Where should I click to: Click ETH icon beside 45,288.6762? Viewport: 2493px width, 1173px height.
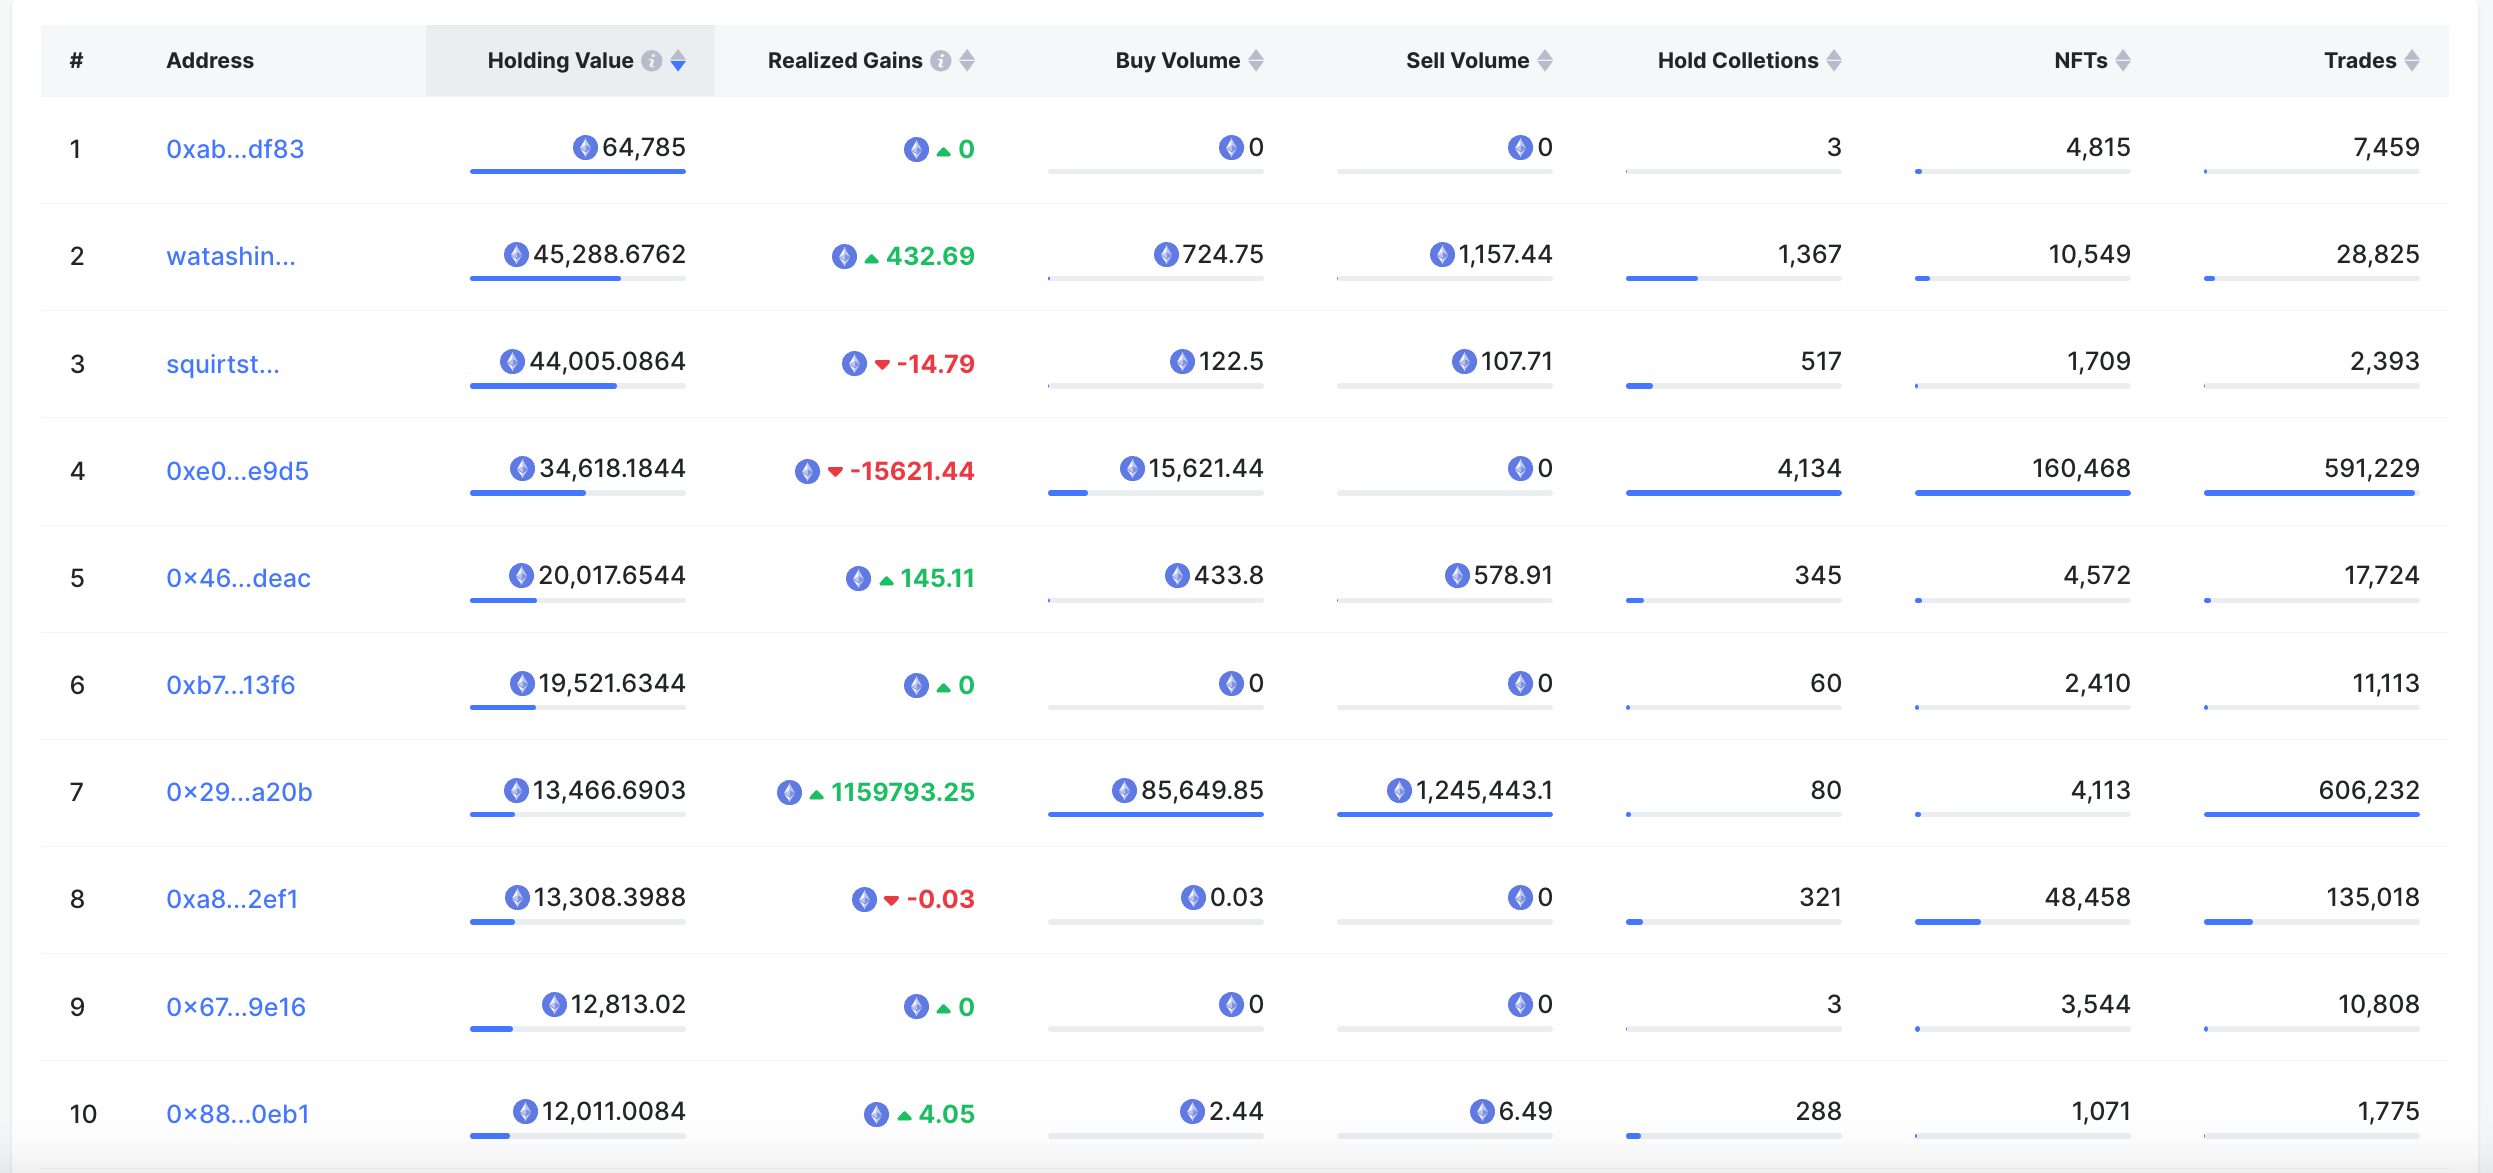[x=516, y=255]
